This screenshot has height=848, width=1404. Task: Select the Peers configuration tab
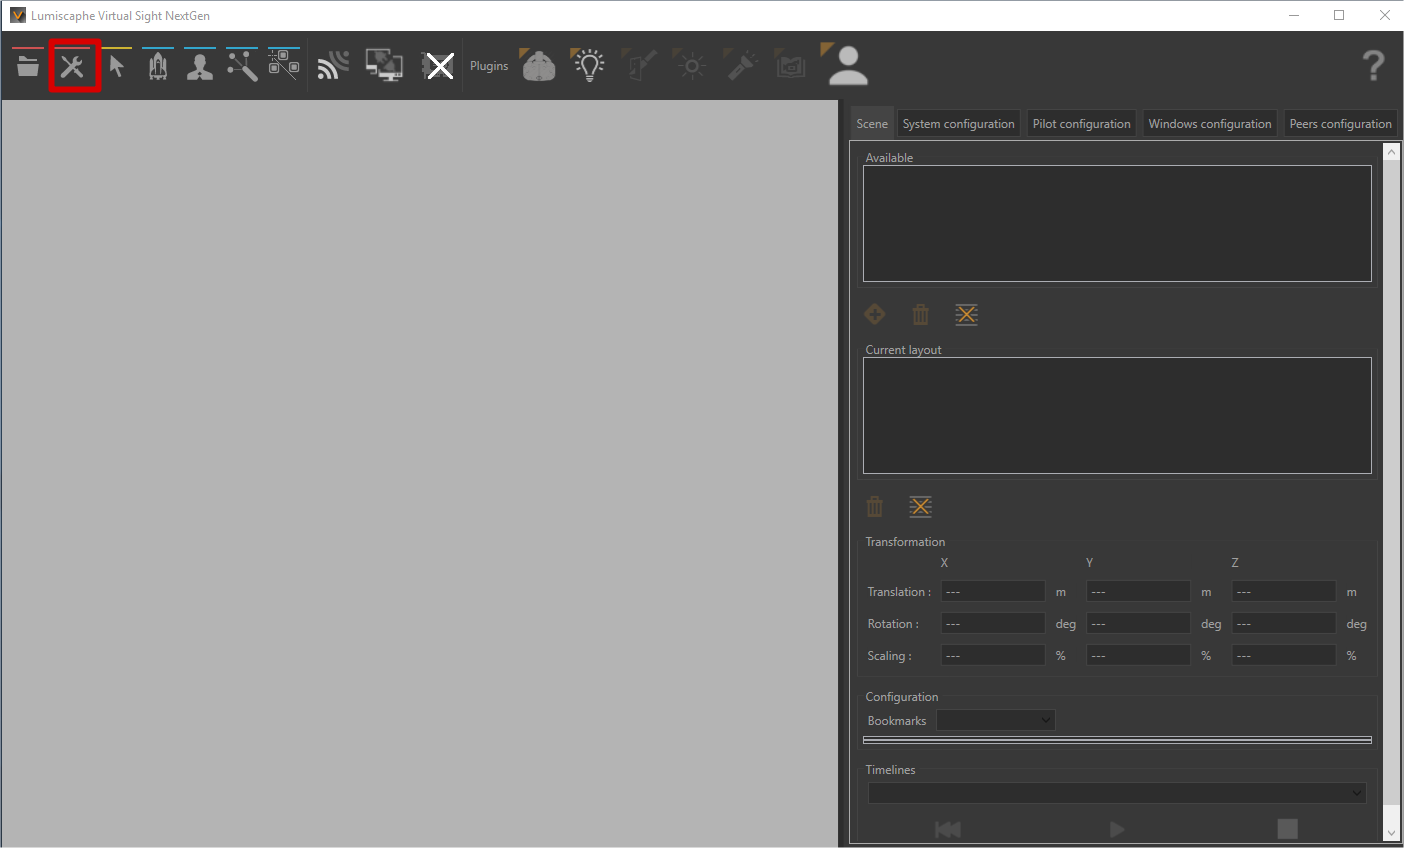coord(1340,124)
